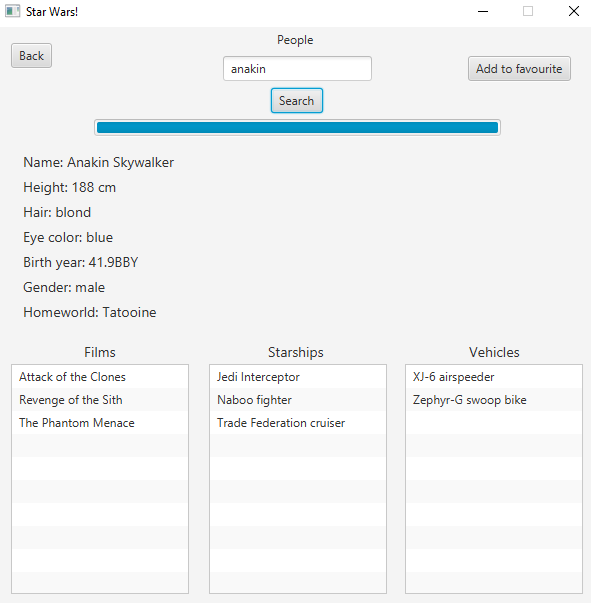
Task: Close the Star Wars! window
Action: (574, 11)
